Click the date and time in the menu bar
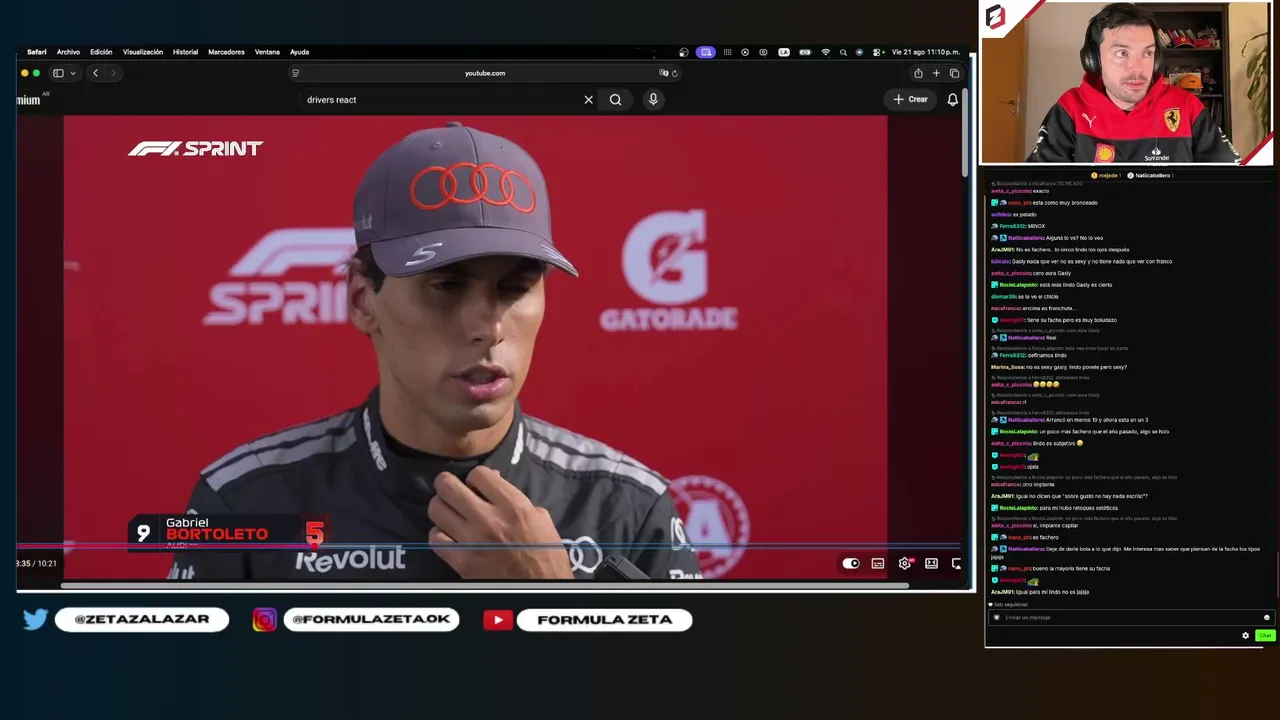This screenshot has width=1280, height=720. 925,52
